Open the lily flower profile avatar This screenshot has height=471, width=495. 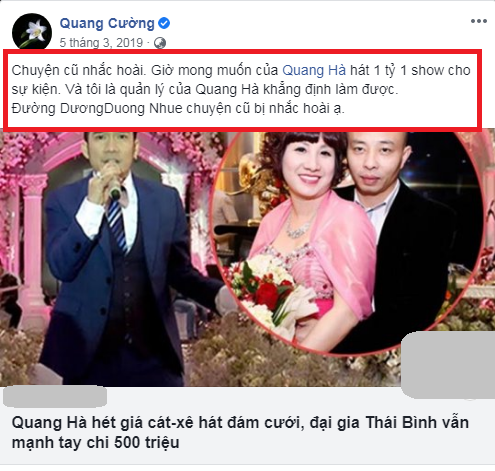(32, 32)
